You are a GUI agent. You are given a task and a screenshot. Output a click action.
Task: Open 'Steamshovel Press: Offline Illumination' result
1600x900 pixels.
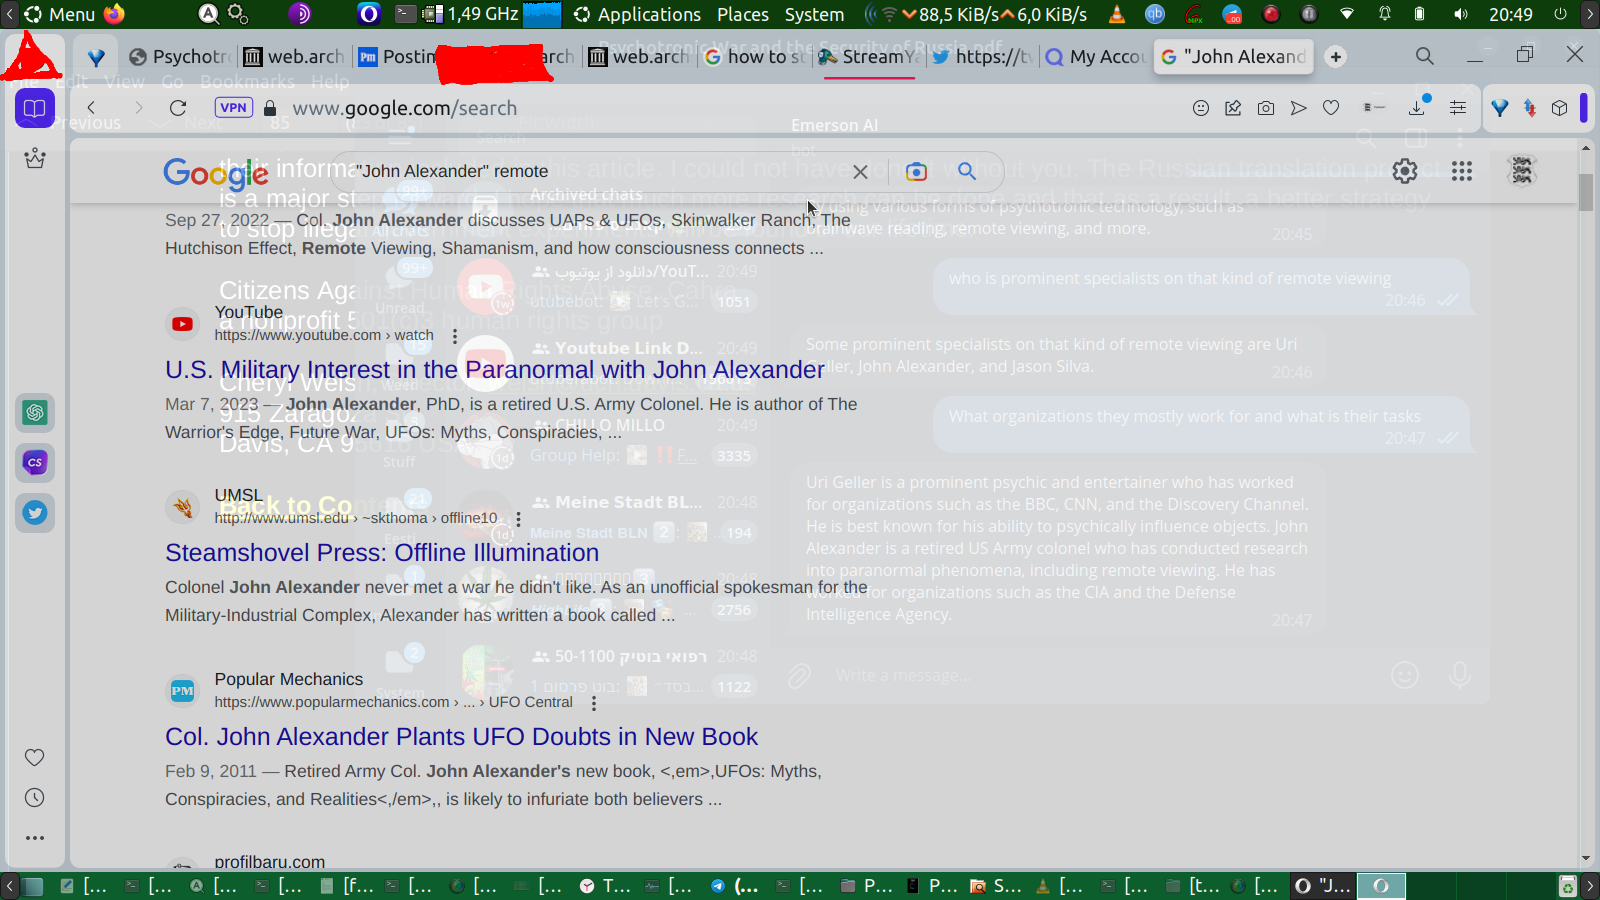[x=382, y=553]
